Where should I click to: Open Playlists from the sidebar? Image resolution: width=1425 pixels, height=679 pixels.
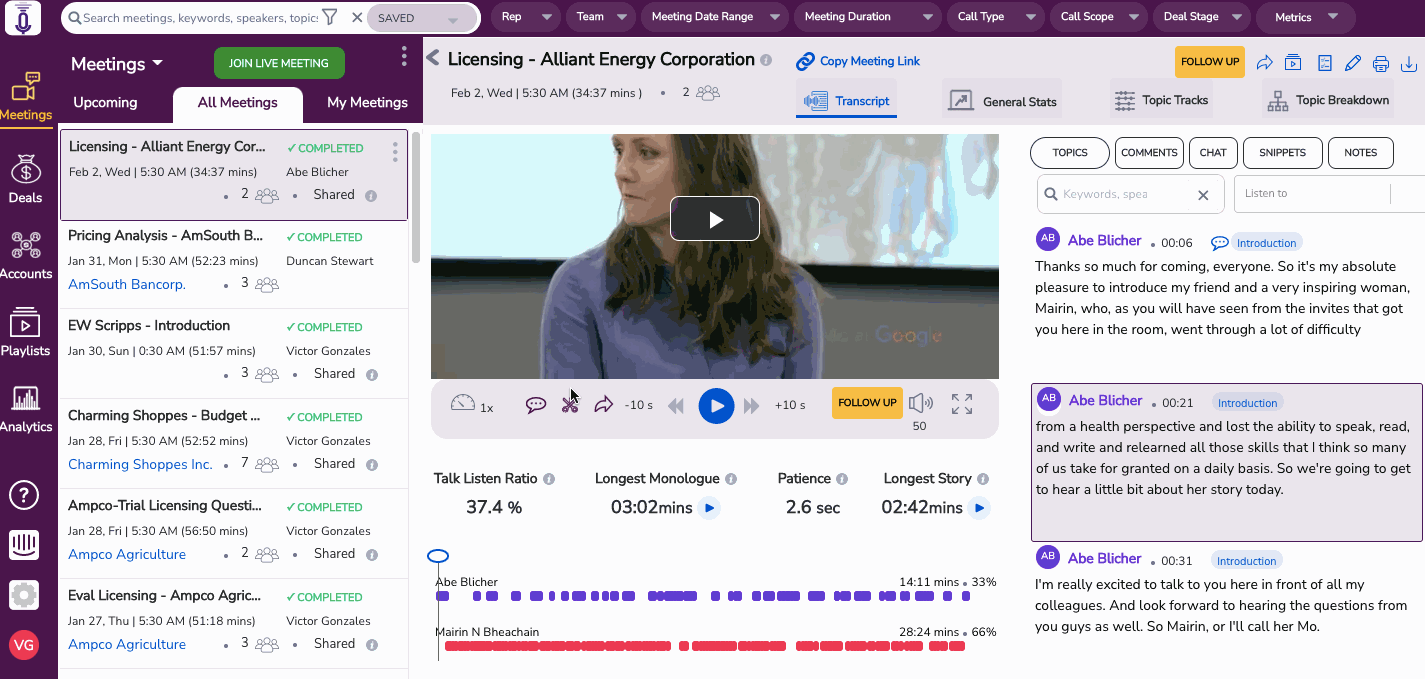click(x=25, y=332)
